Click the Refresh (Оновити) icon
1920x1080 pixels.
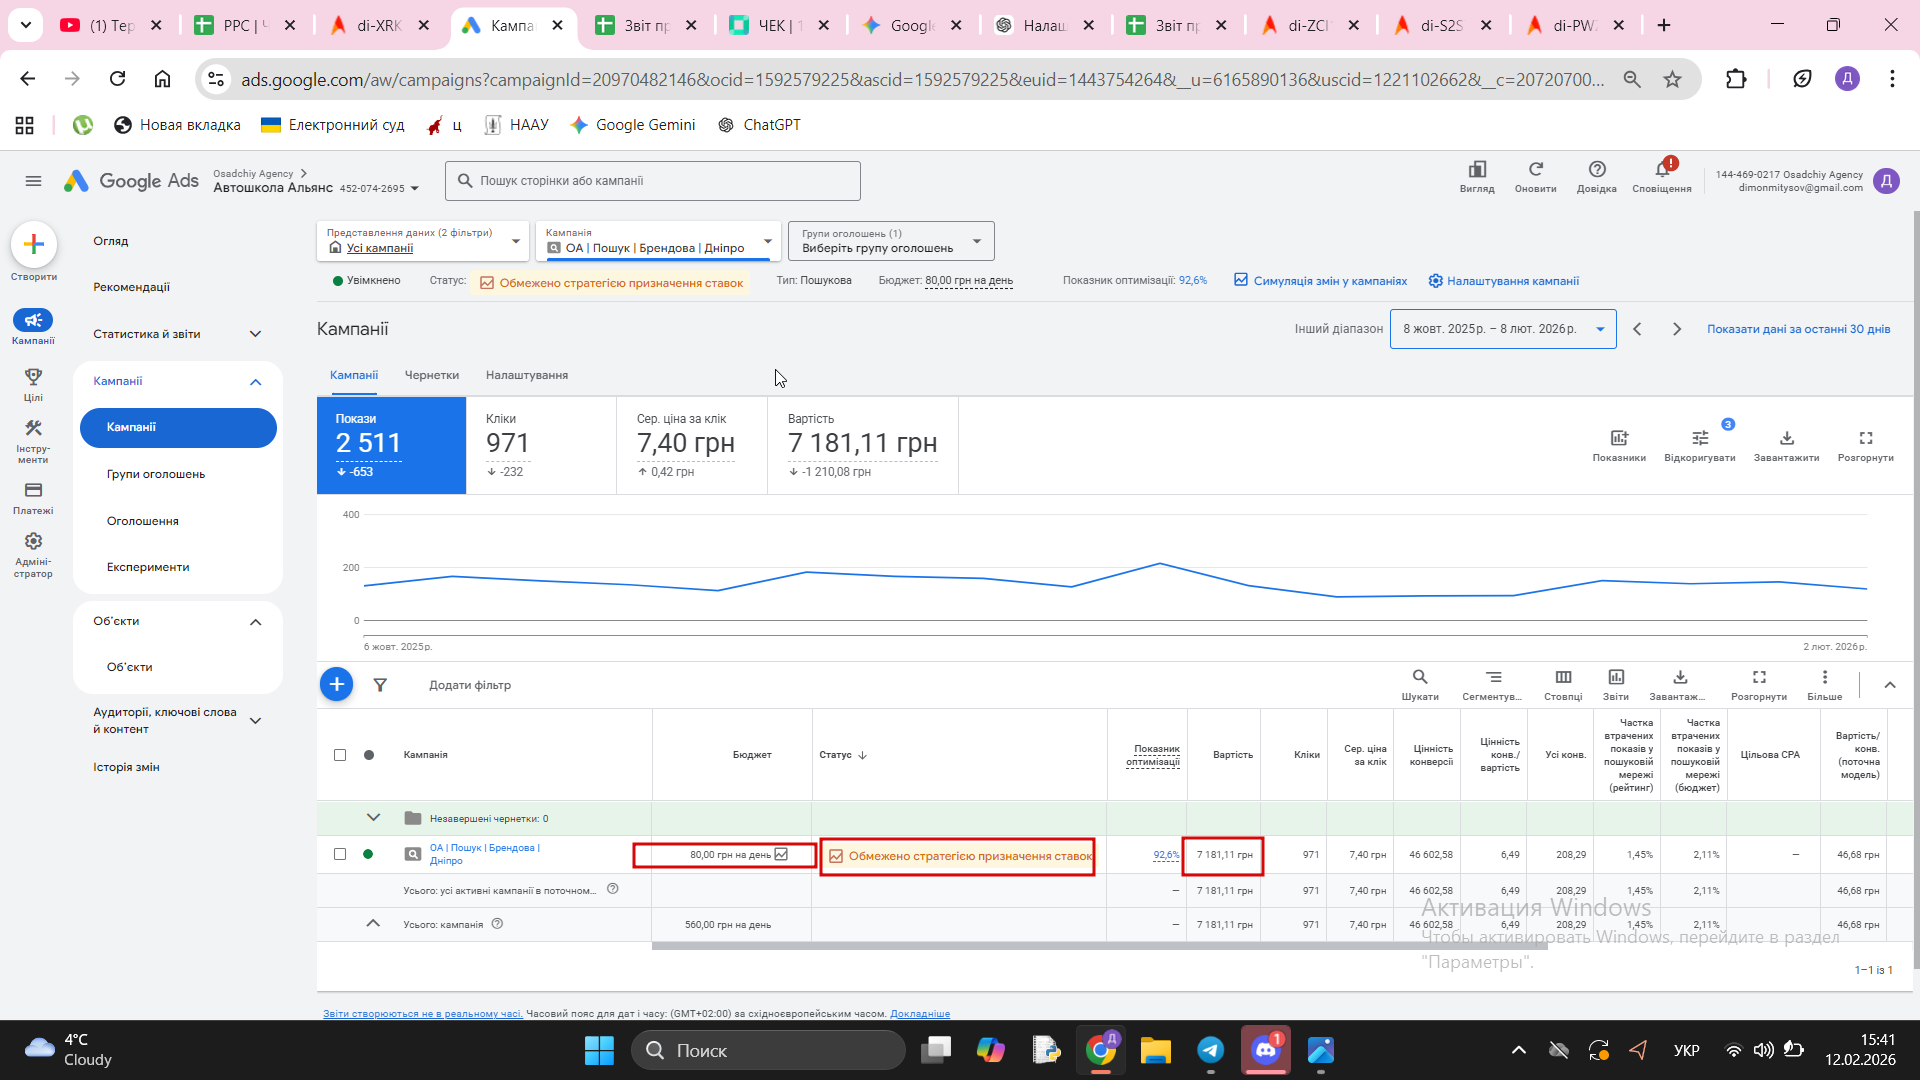coord(1535,171)
